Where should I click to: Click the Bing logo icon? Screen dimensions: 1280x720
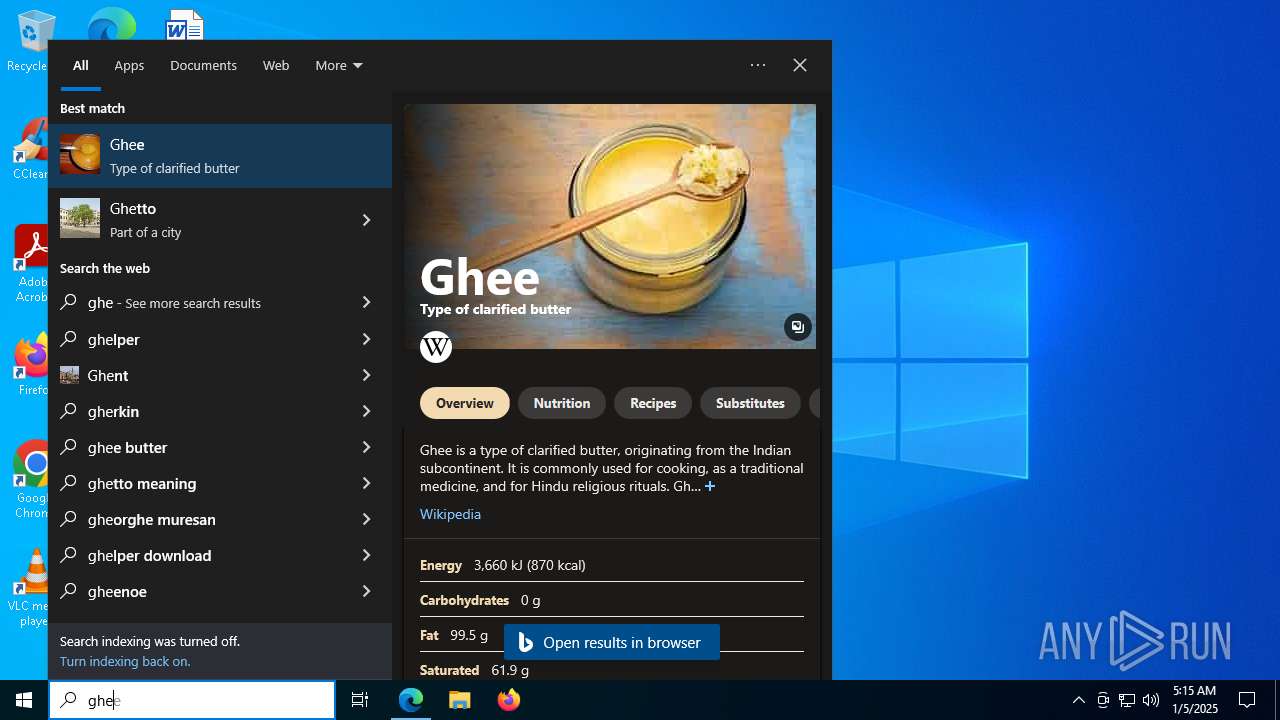(526, 642)
